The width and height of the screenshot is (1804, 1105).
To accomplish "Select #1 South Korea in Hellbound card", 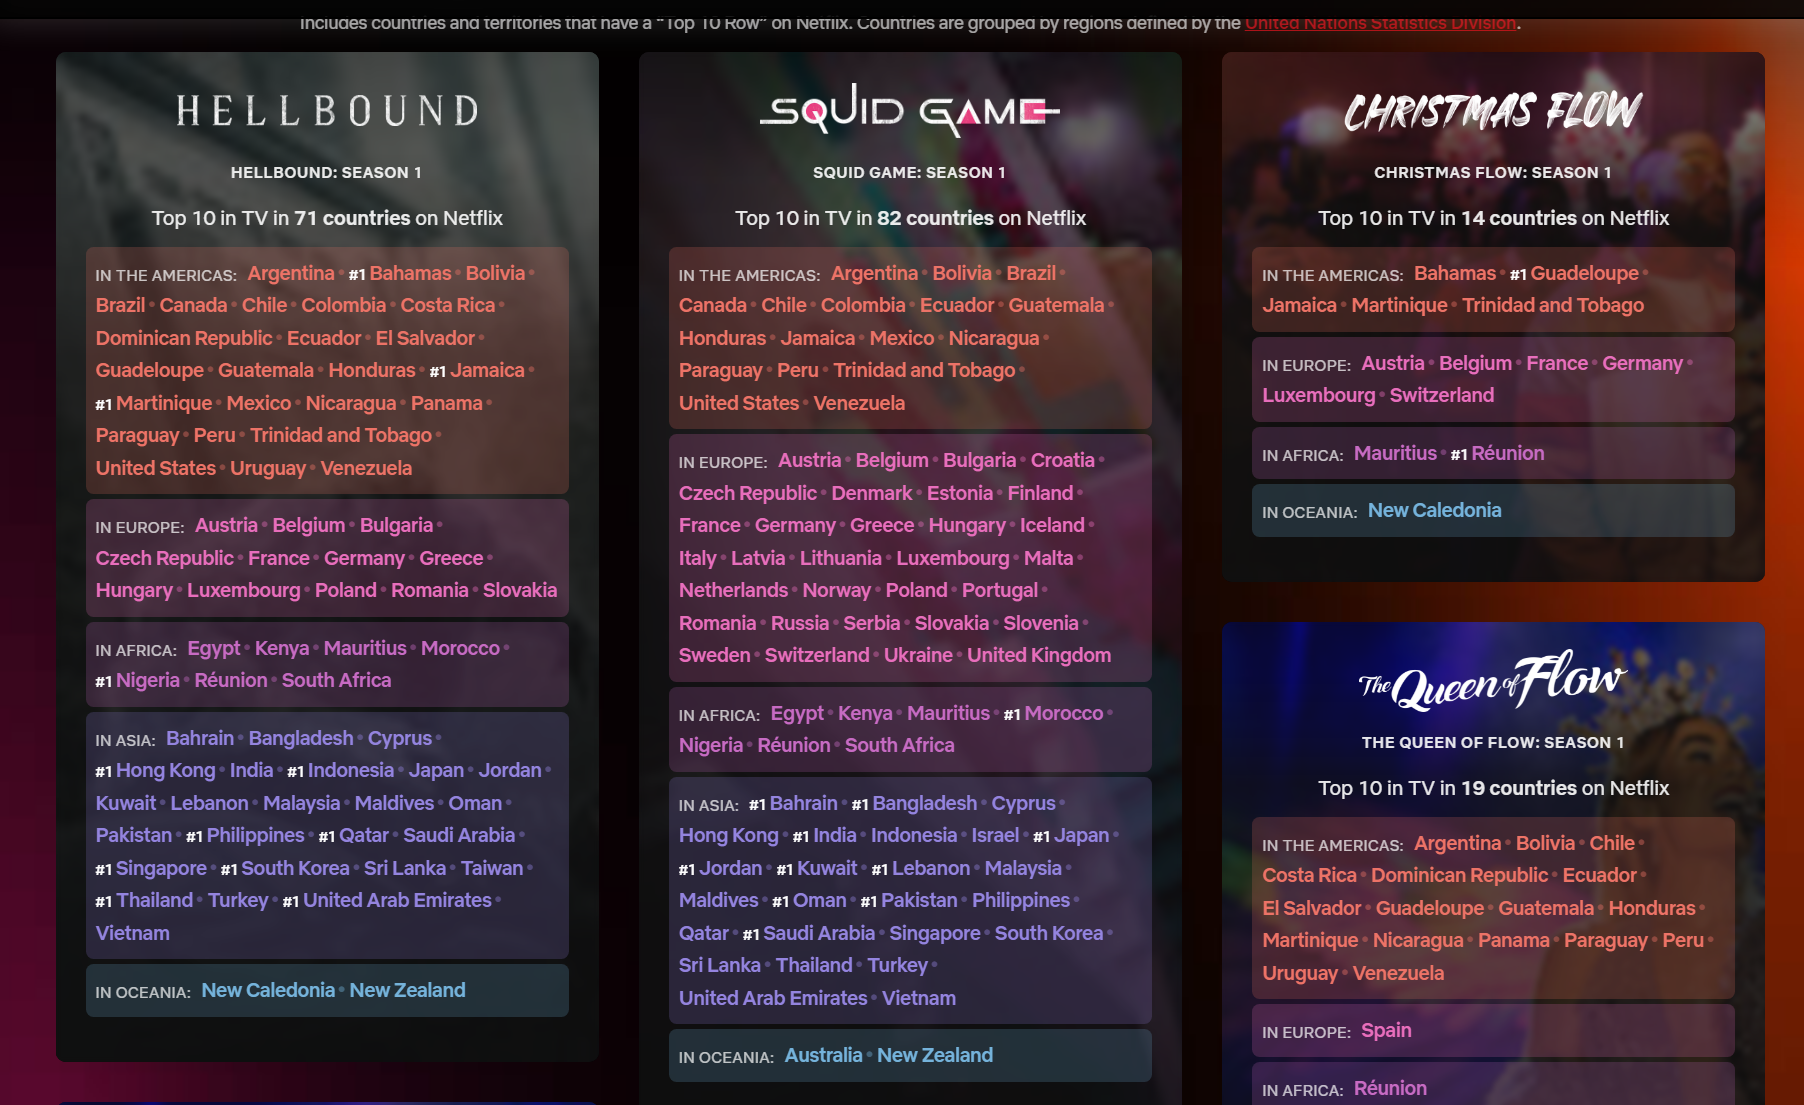I will [x=285, y=869].
